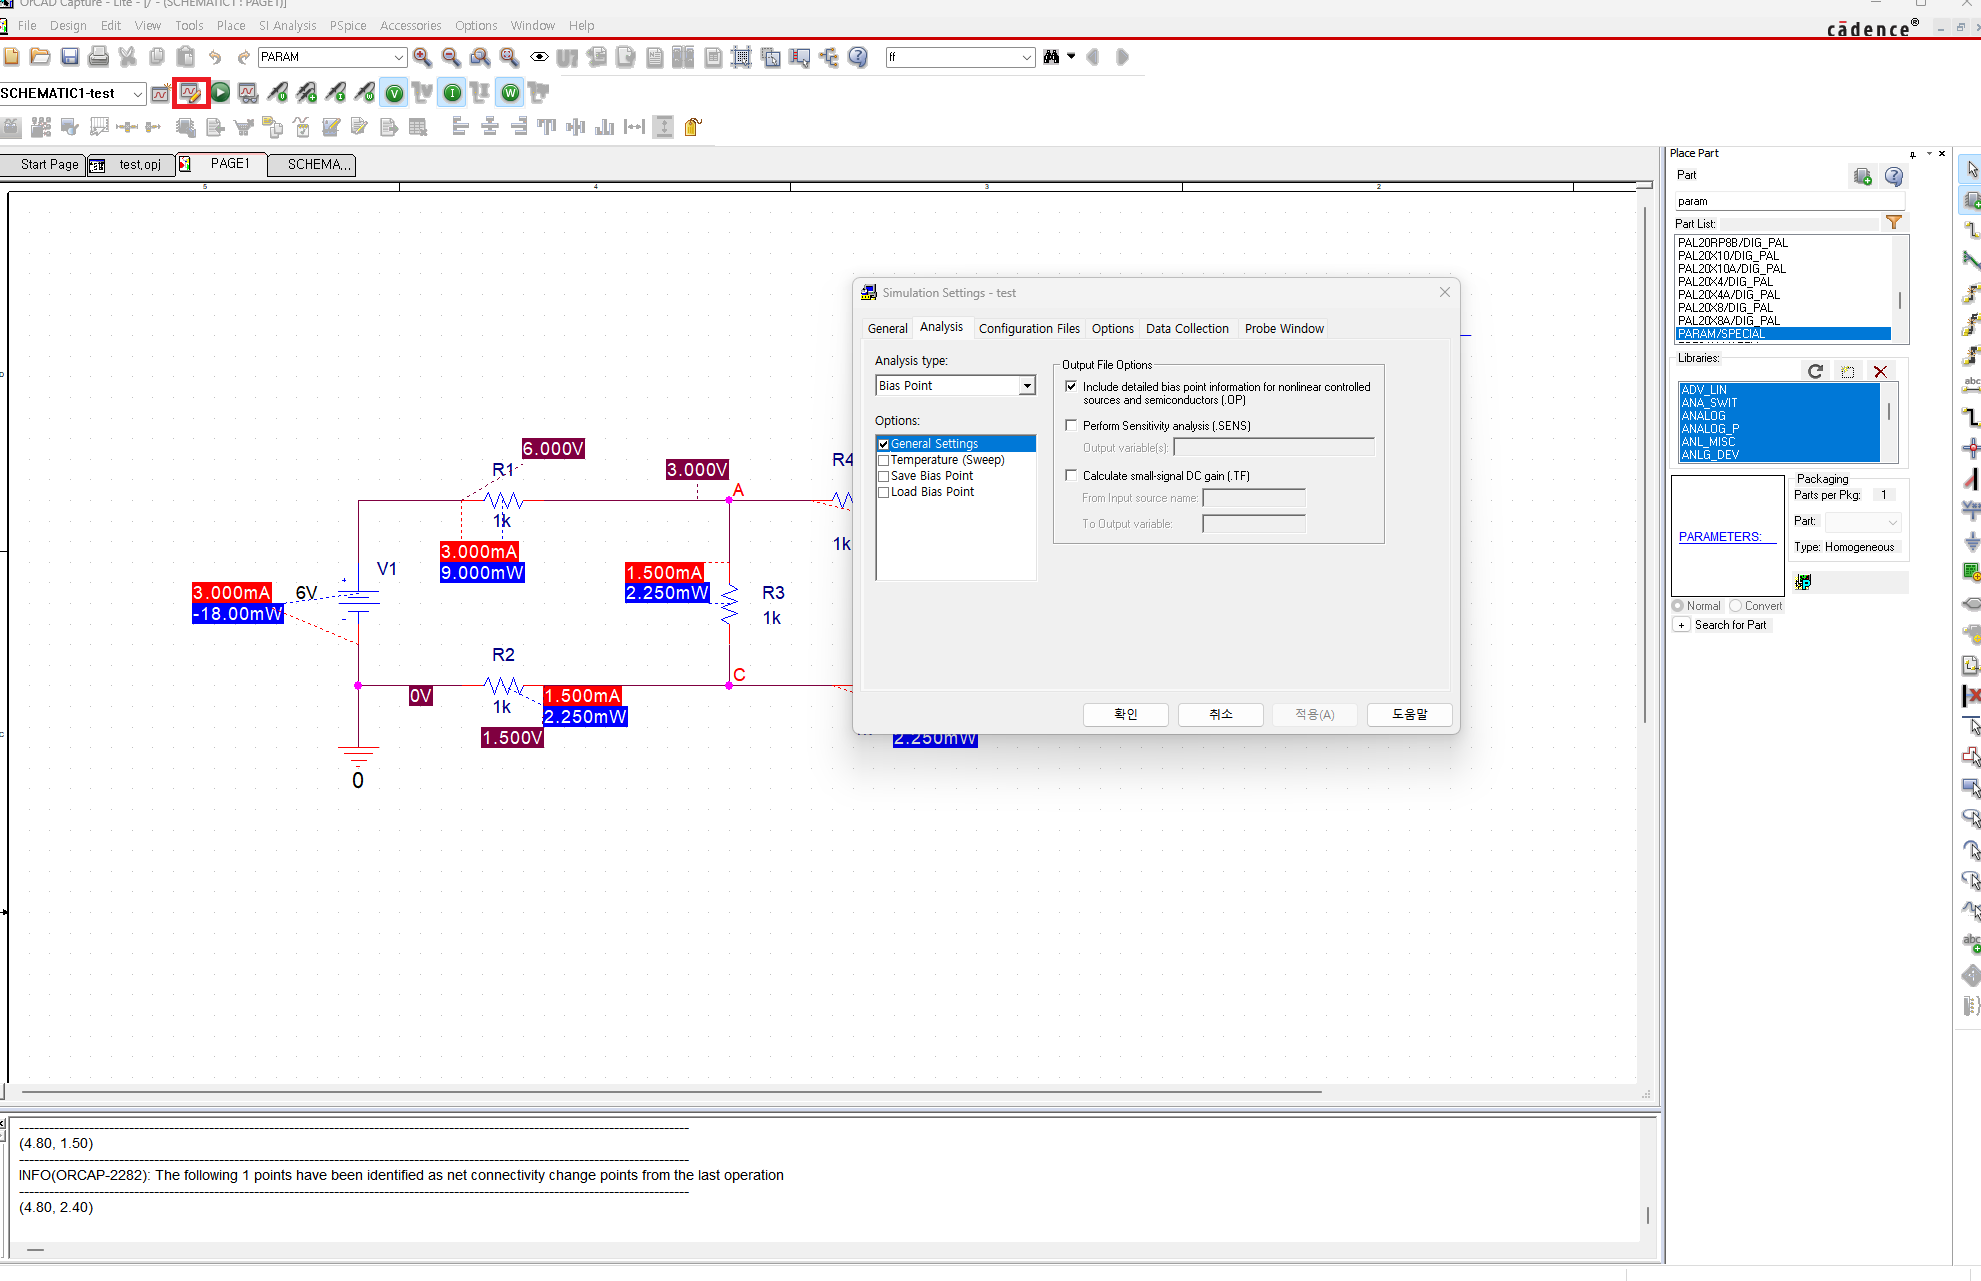
Task: Click the Zoom In magnifier icon
Action: (422, 57)
